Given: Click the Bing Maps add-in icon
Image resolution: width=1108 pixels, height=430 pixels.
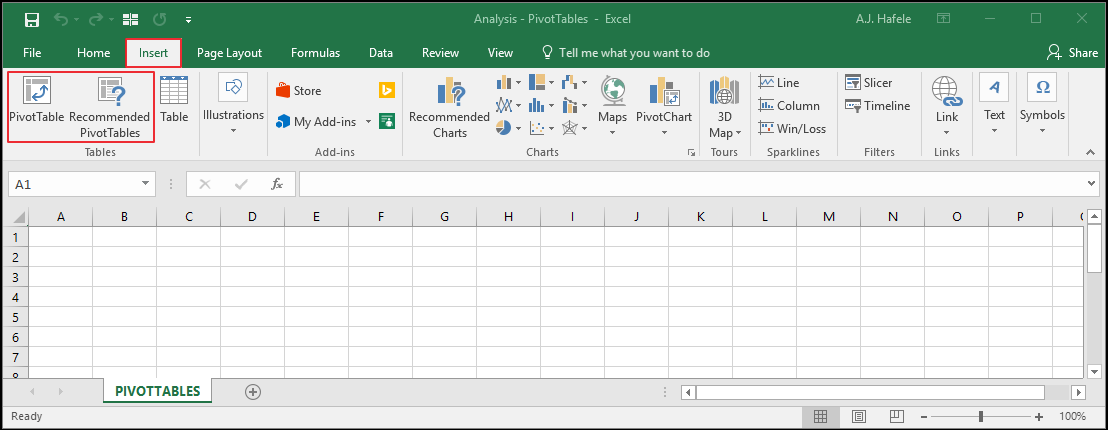Looking at the screenshot, I should tap(387, 90).
